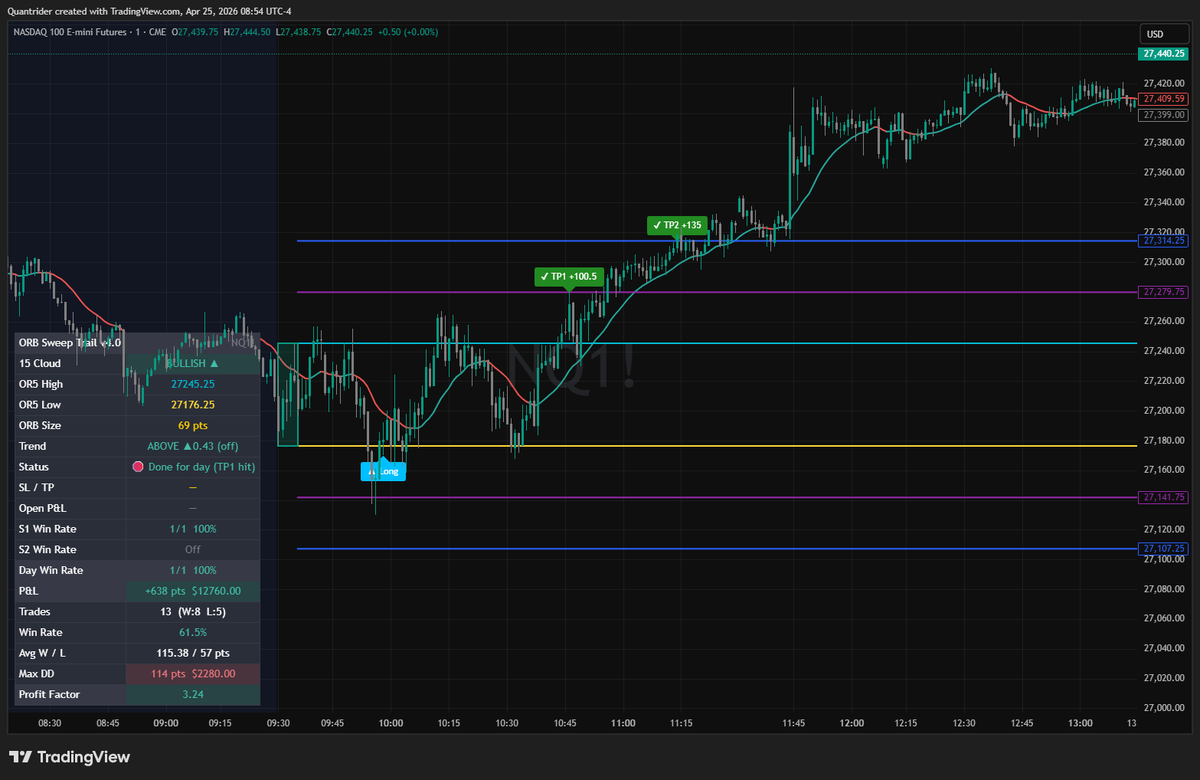Click the close value C27,440.25
The height and width of the screenshot is (780, 1200).
coord(352,32)
